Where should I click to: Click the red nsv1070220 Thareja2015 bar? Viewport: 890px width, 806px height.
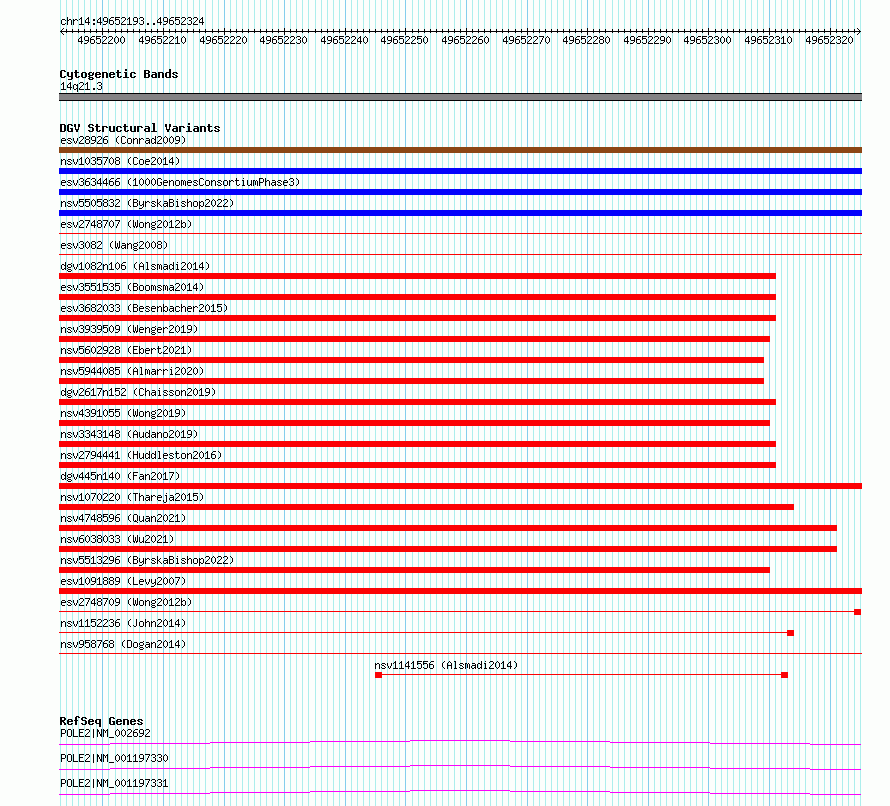point(426,507)
